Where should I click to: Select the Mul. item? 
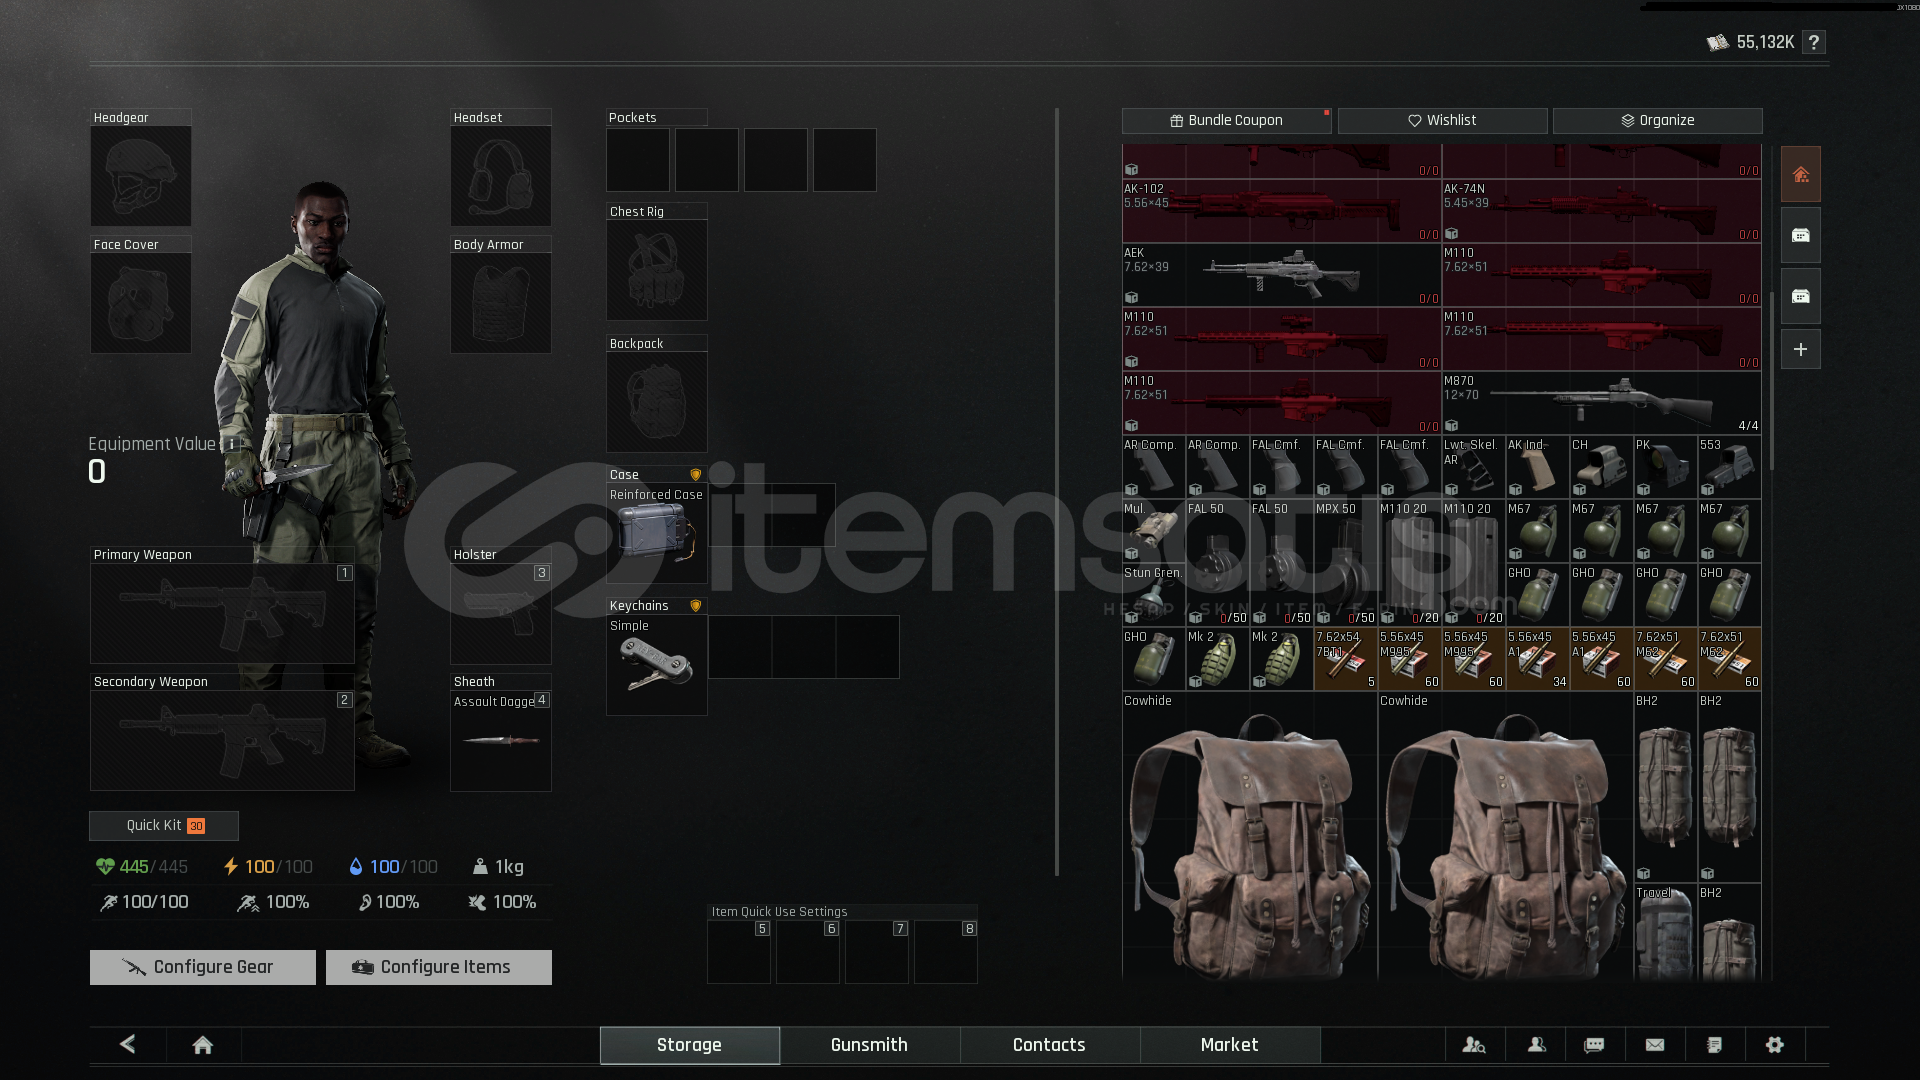click(x=1153, y=531)
